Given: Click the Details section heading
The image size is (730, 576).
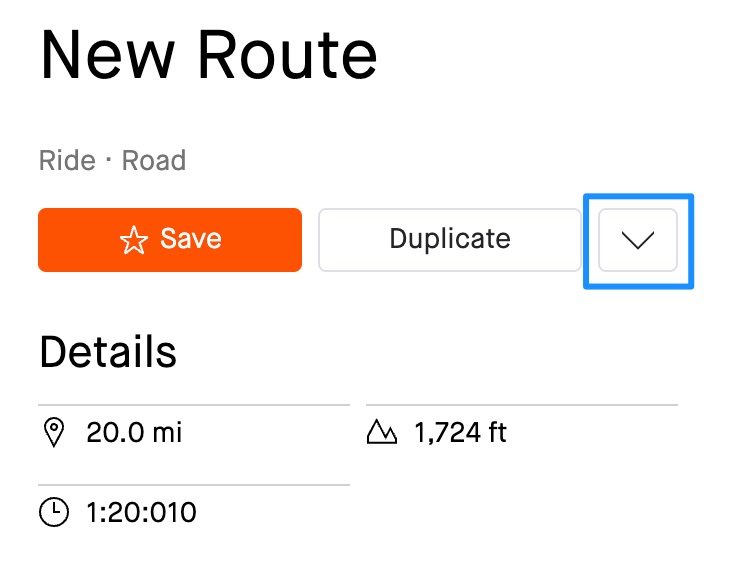Looking at the screenshot, I should 108,352.
